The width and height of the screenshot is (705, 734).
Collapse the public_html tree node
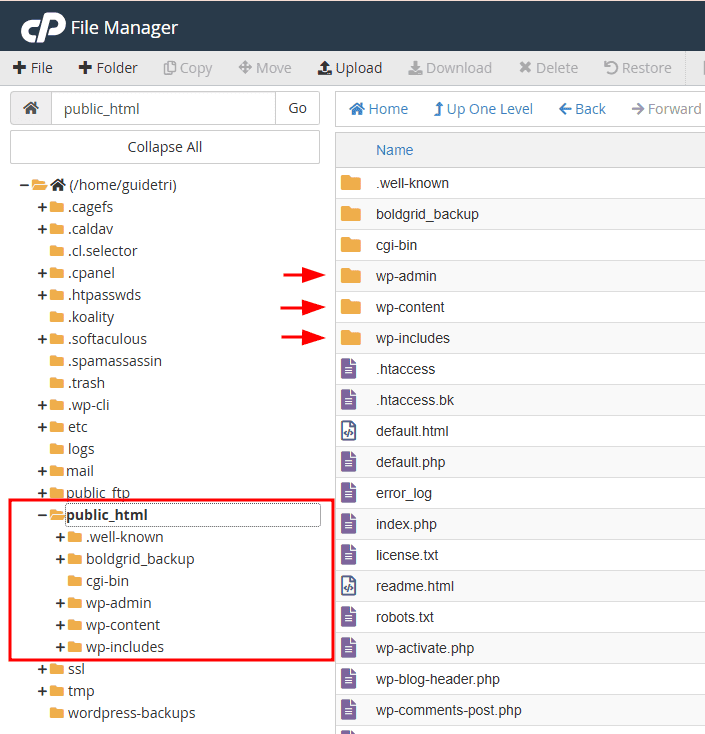click(42, 515)
